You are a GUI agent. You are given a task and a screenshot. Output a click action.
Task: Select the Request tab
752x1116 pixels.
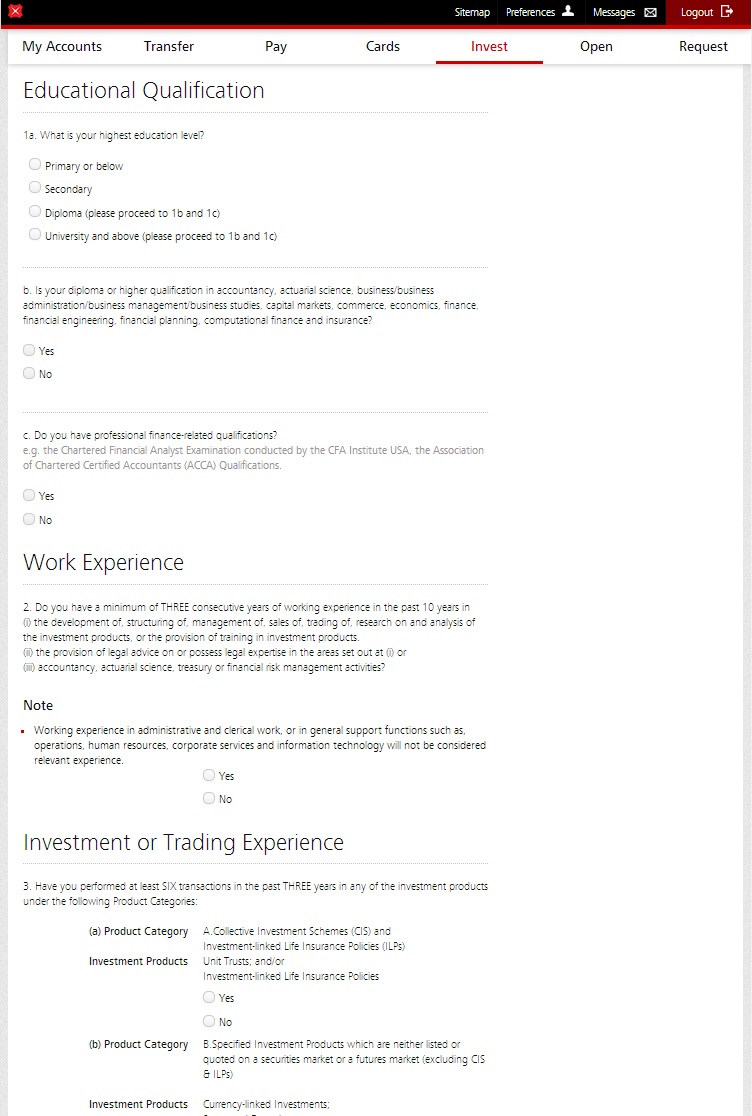703,46
